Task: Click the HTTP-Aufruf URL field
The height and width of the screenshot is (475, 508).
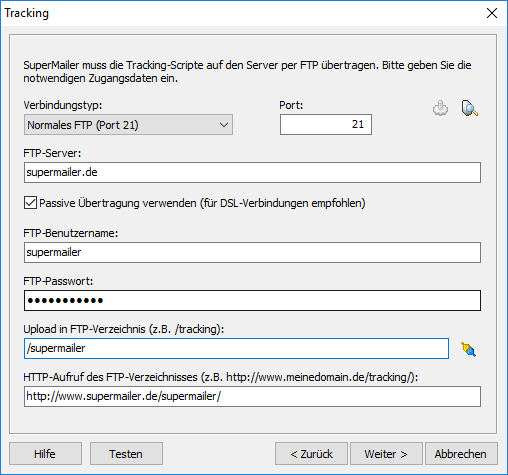Action: 252,396
